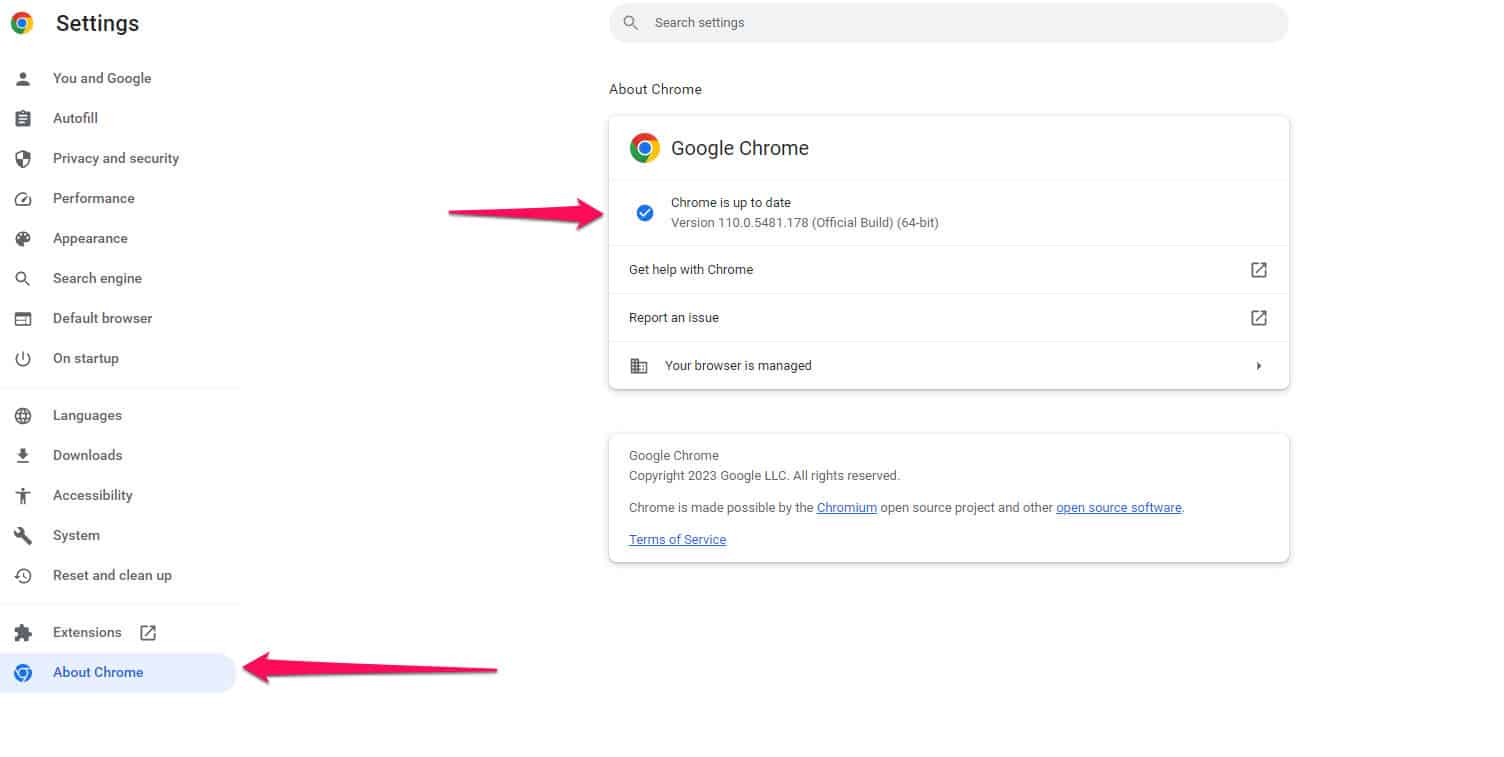This screenshot has height=757, width=1504.
Task: Open Downloads settings
Action: (87, 455)
